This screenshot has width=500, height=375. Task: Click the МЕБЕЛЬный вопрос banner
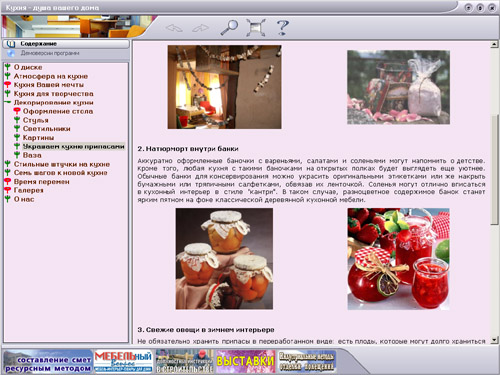point(123,361)
